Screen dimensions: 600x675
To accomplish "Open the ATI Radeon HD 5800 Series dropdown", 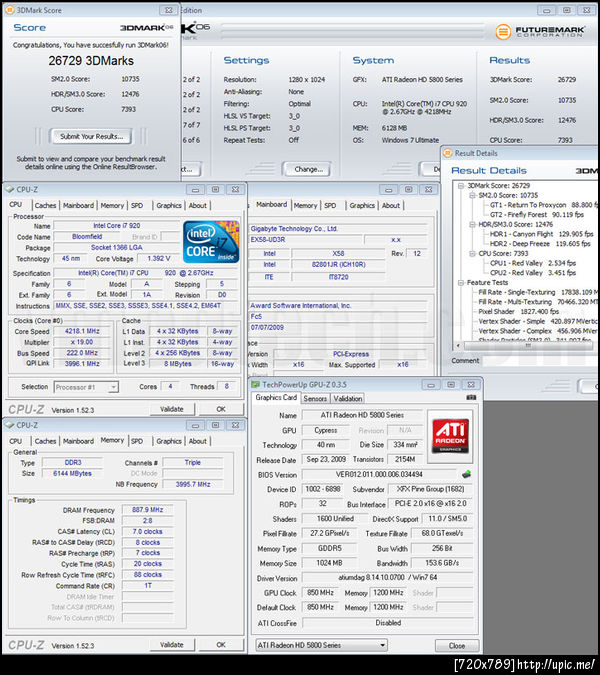I will 322,645.
